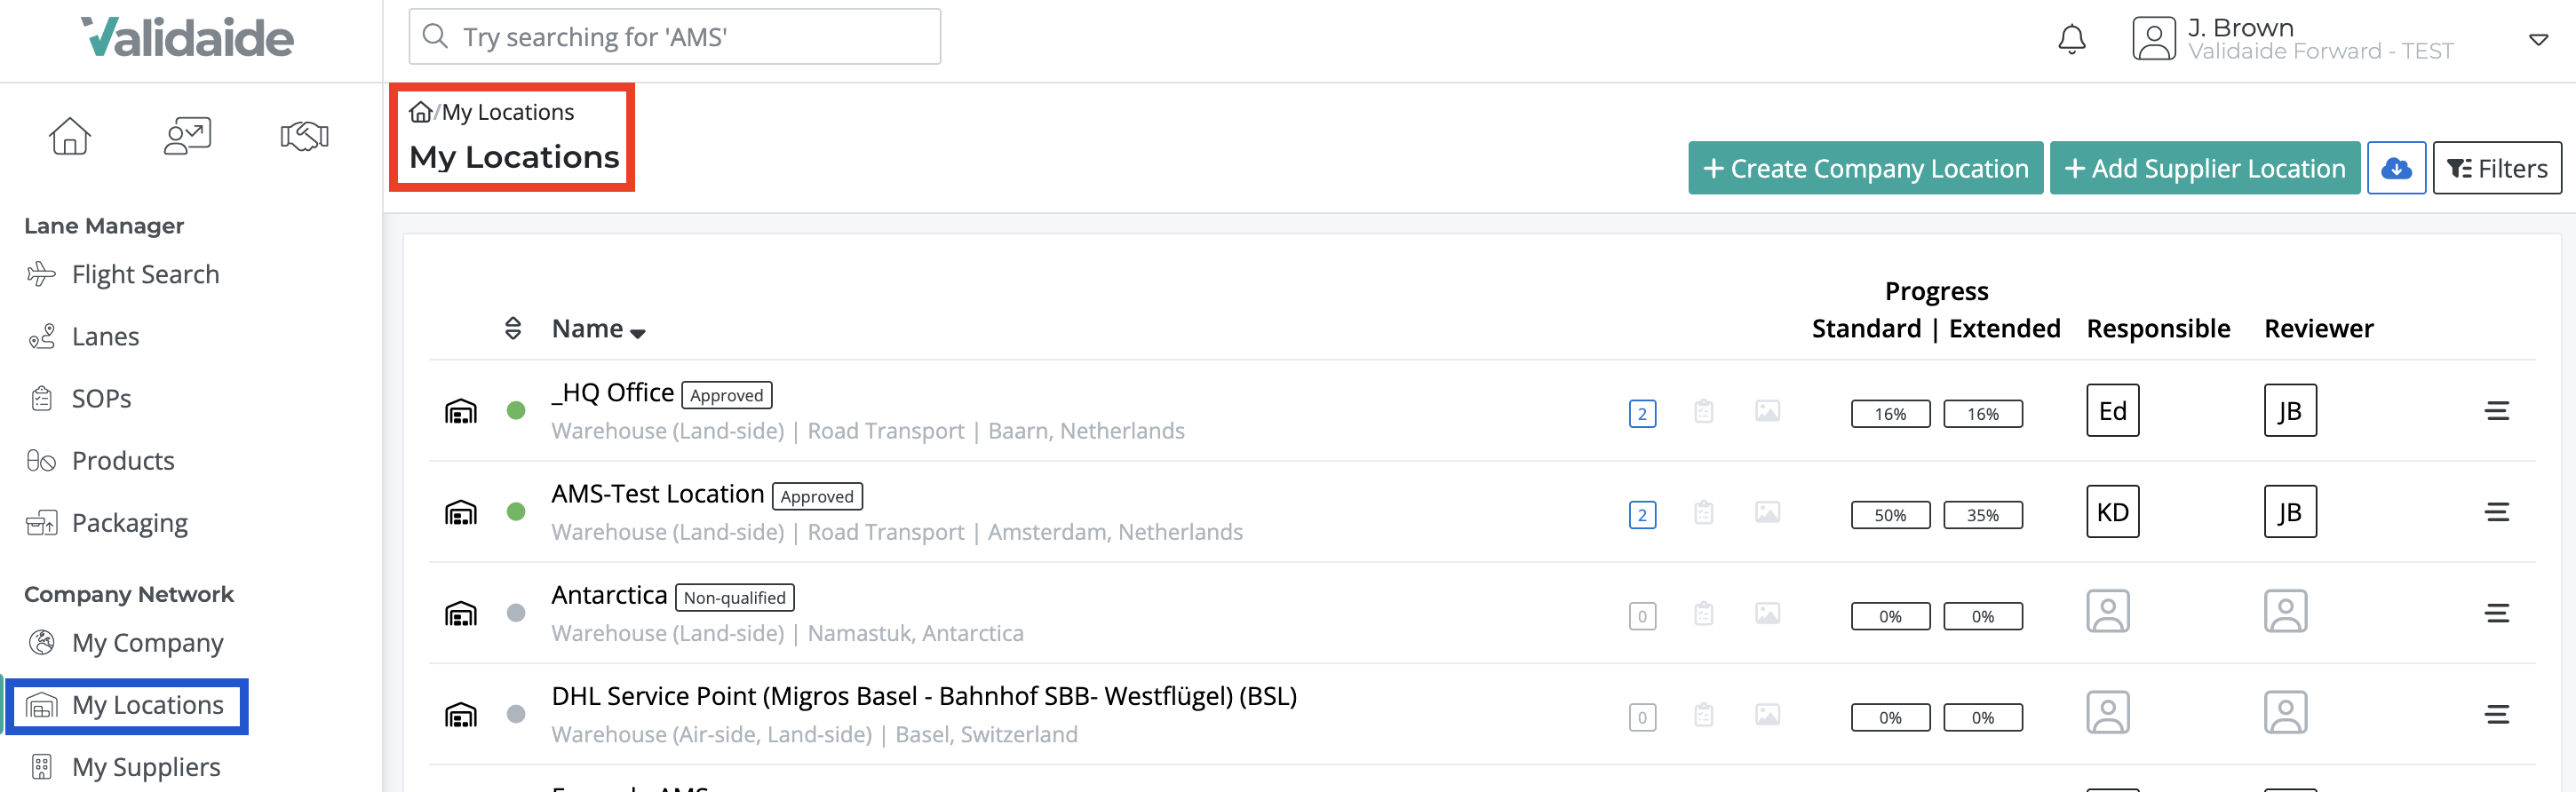Go to My Suppliers menu item
Viewport: 2576px width, 792px height.
[146, 767]
